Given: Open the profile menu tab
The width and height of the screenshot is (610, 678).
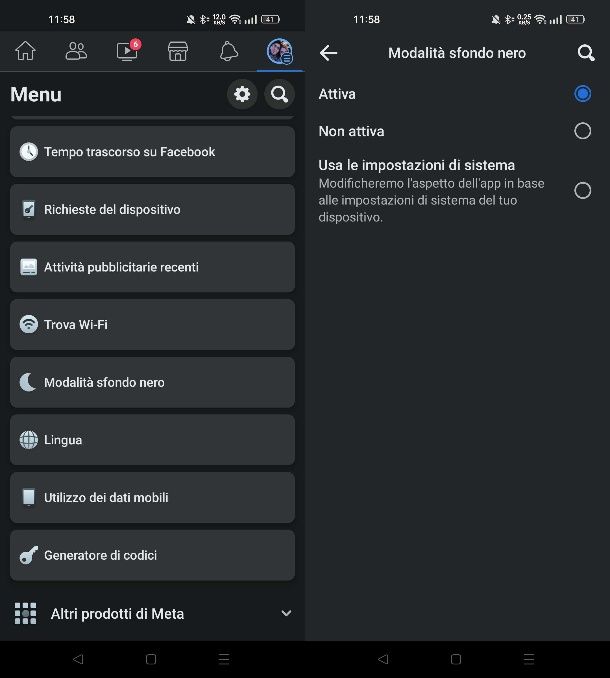Looking at the screenshot, I should [280, 51].
